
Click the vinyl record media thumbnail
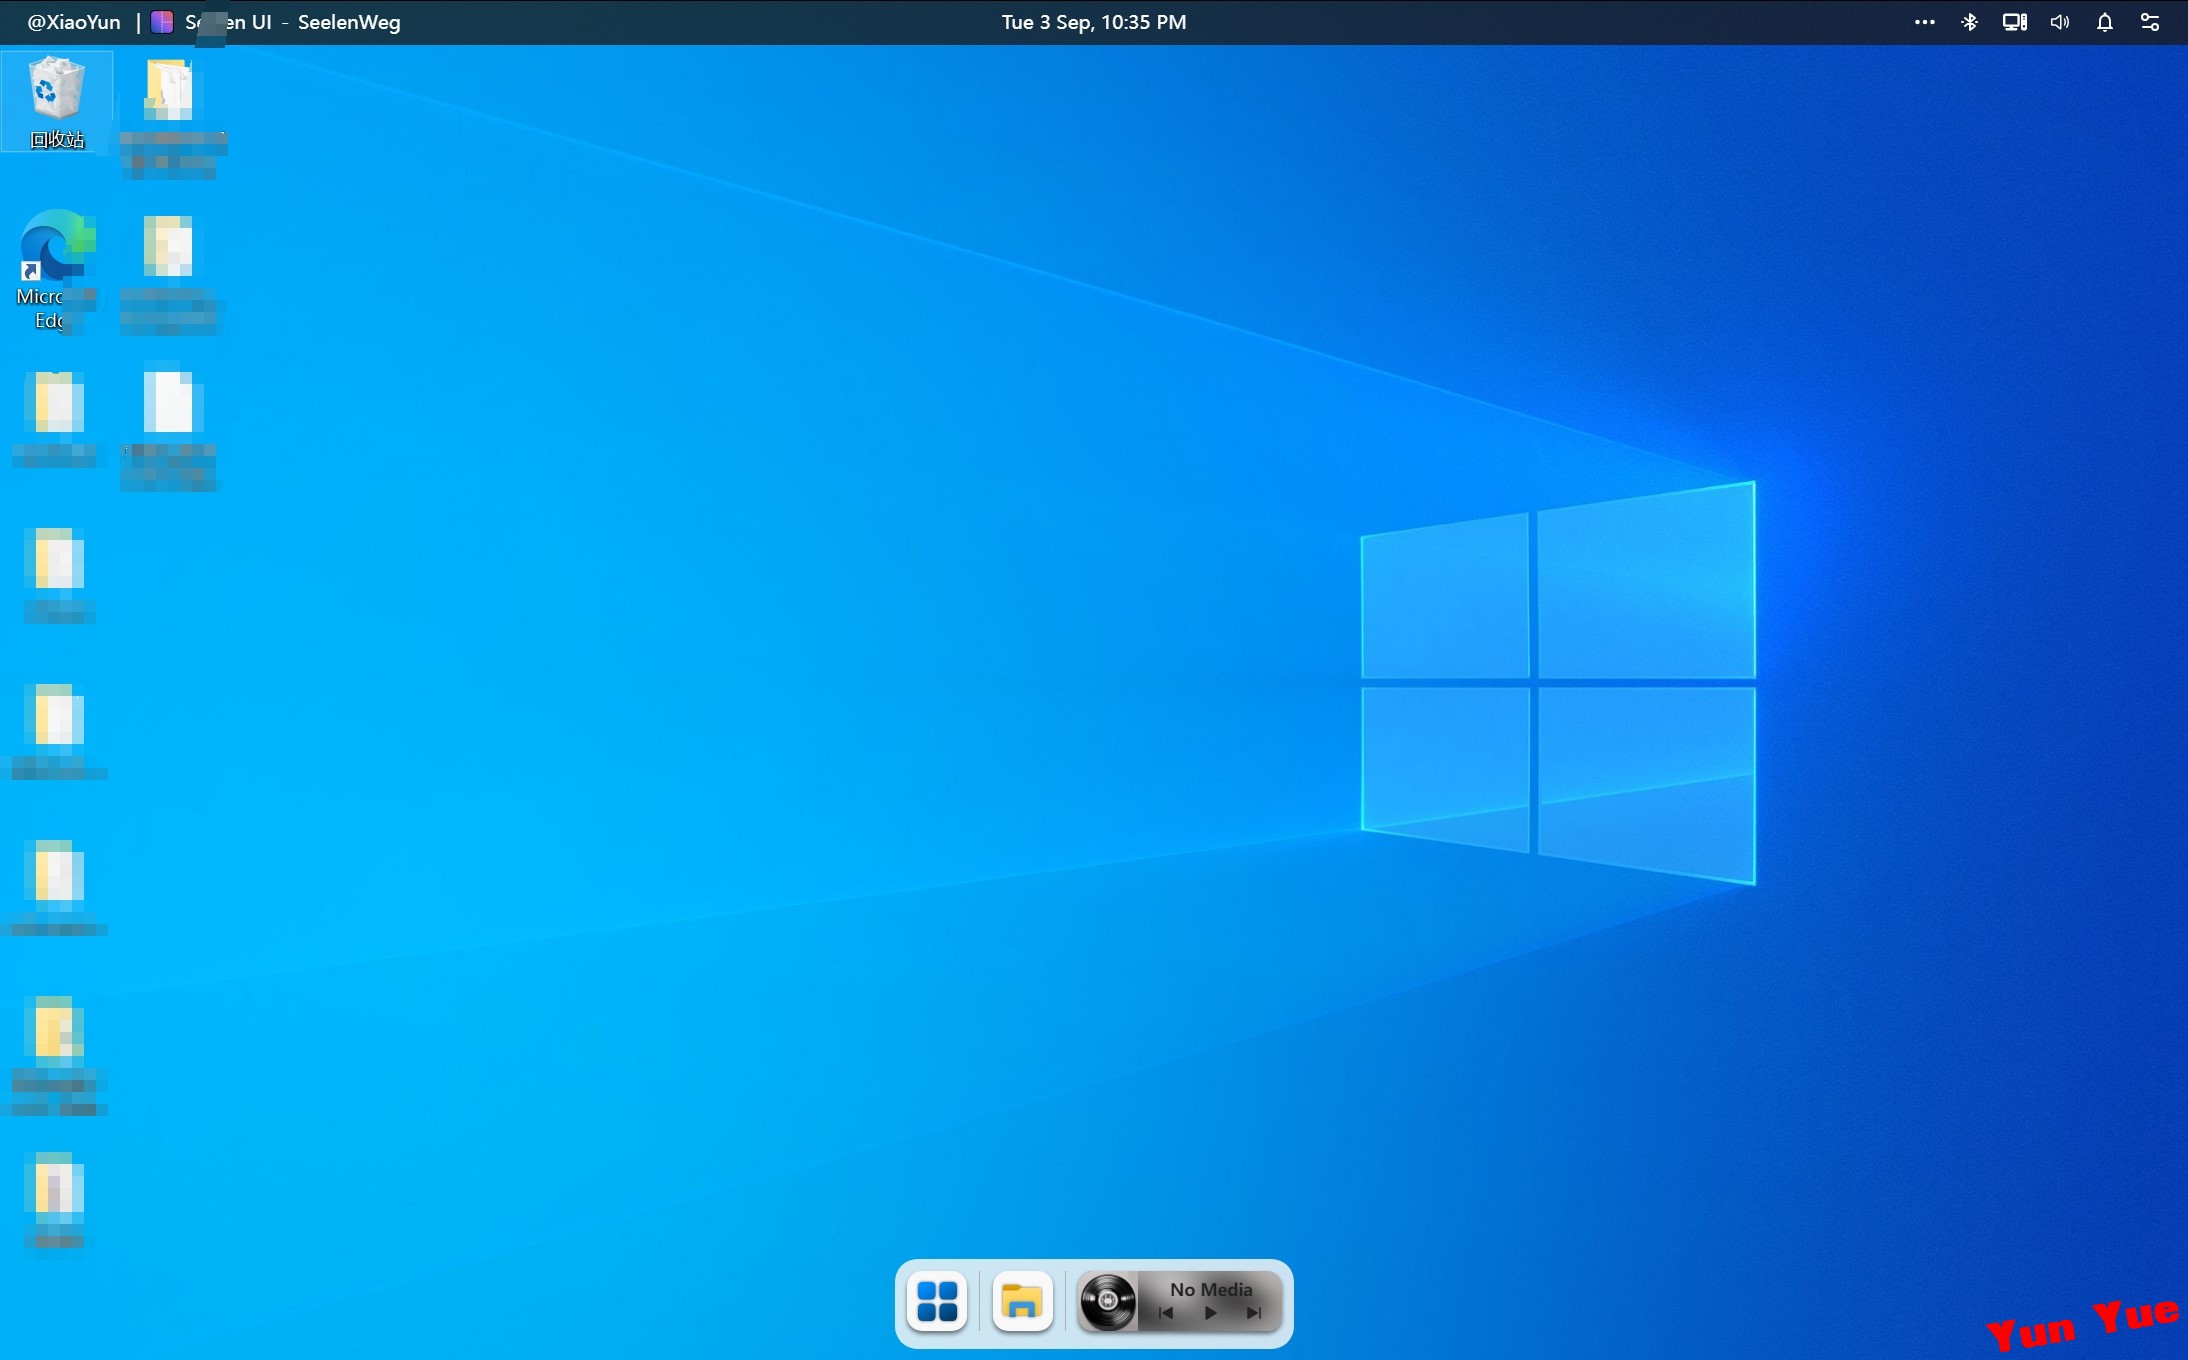click(1108, 1302)
